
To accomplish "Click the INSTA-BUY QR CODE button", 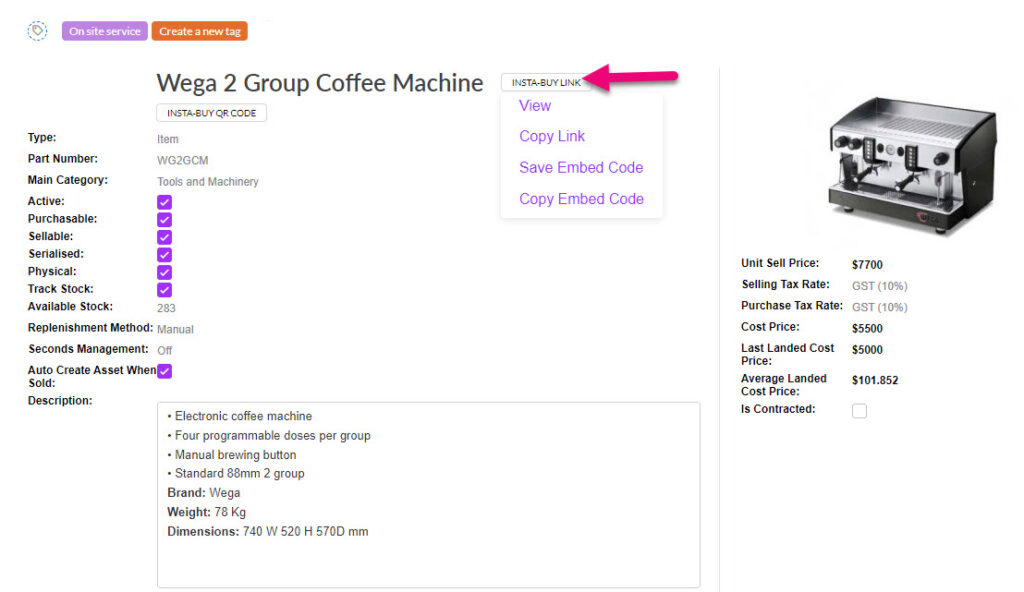I will [x=211, y=113].
